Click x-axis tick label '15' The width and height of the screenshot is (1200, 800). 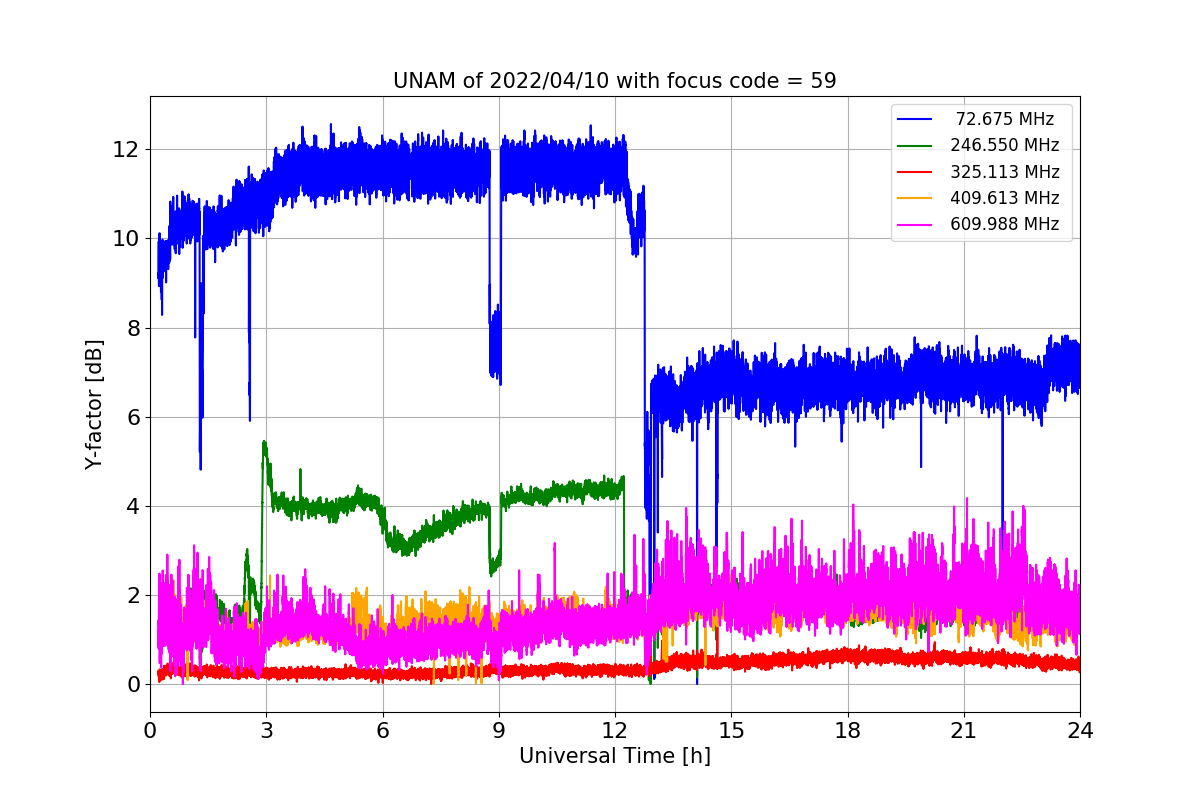pos(731,731)
